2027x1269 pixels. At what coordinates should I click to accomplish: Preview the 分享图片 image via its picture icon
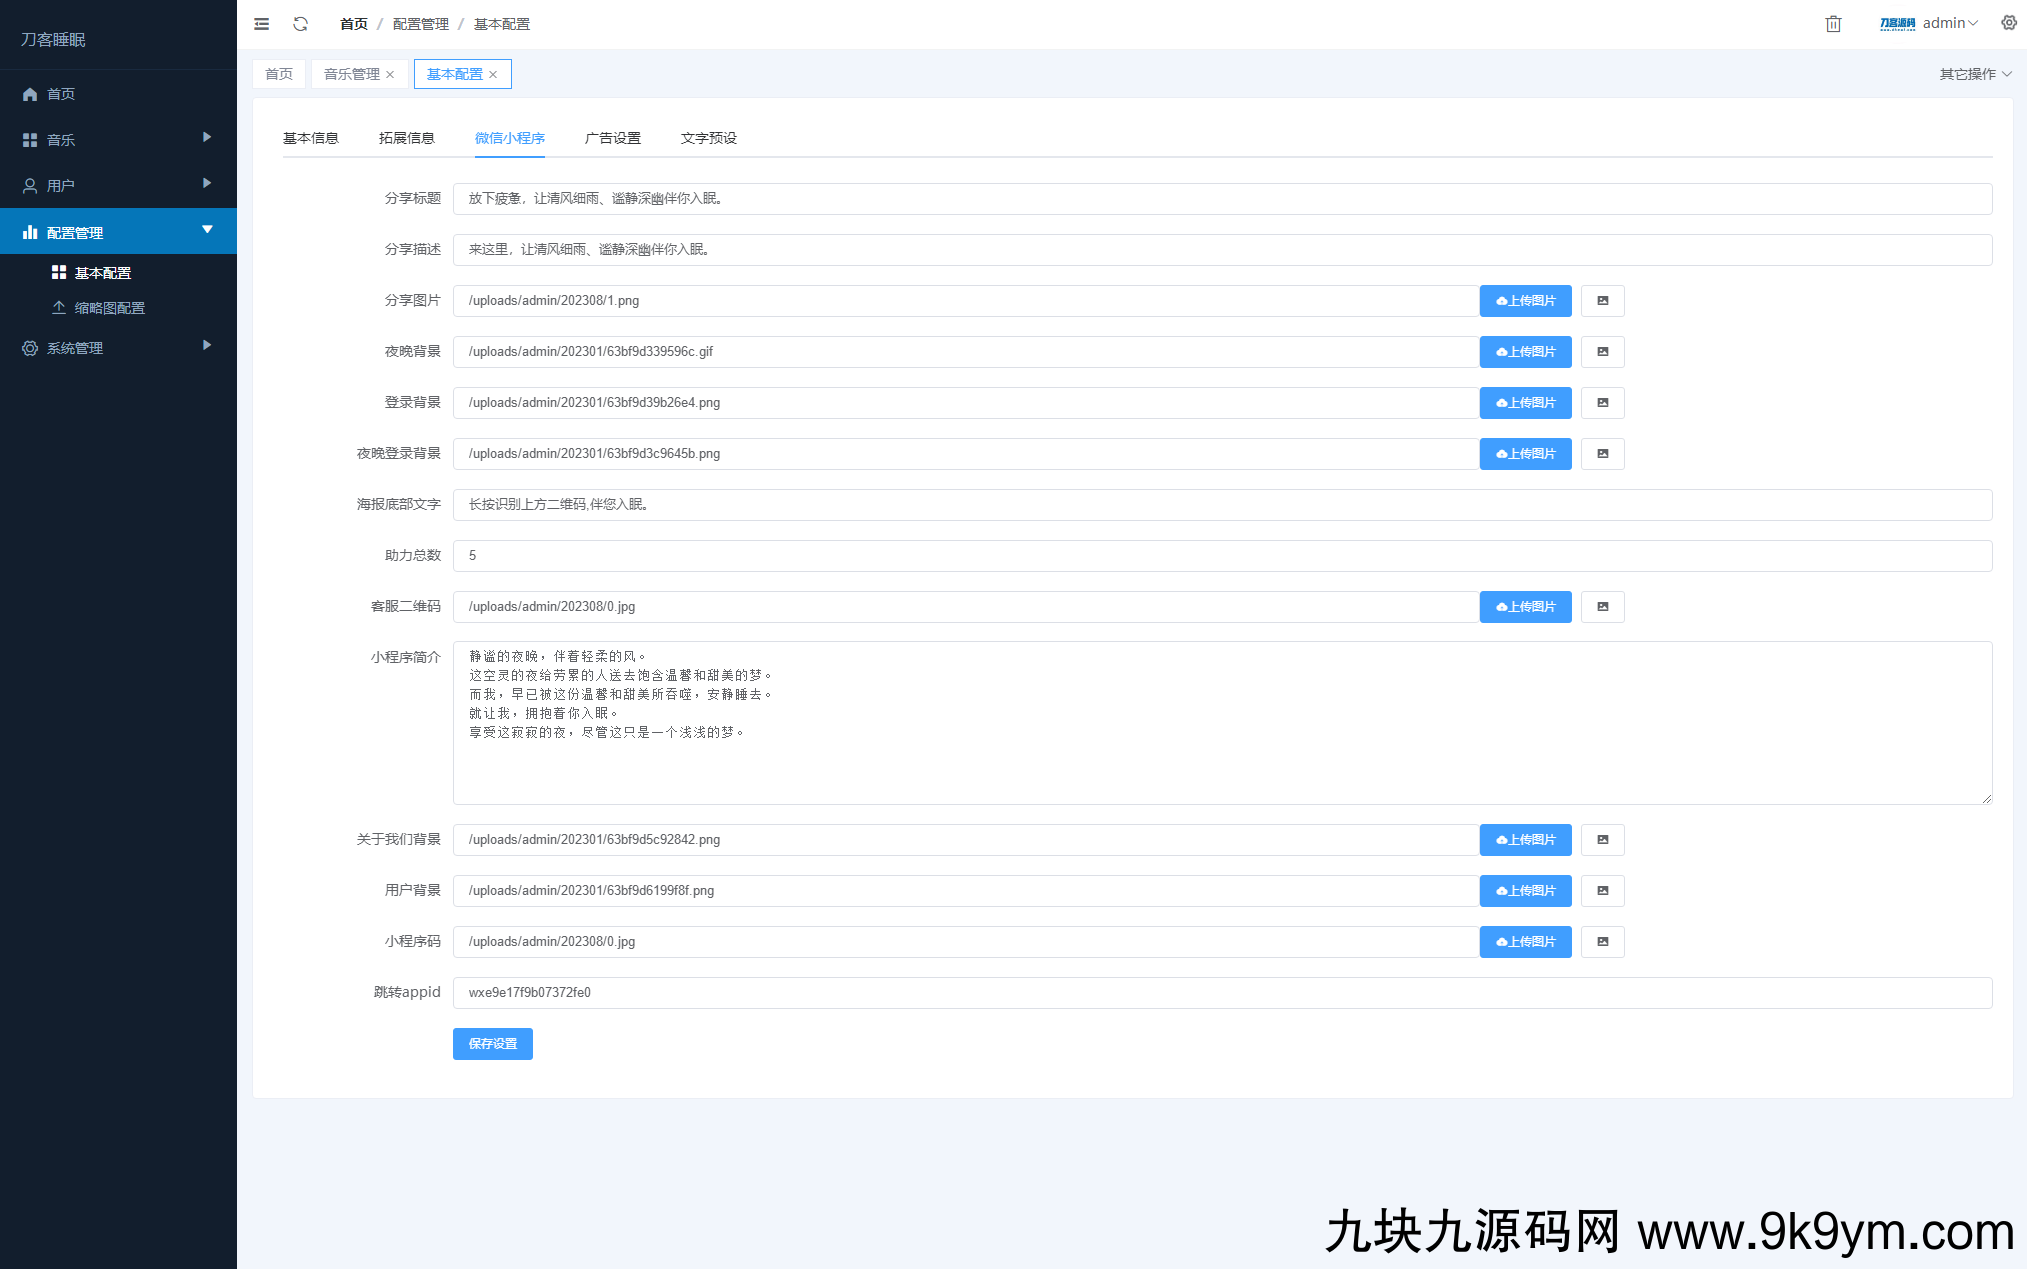1602,300
